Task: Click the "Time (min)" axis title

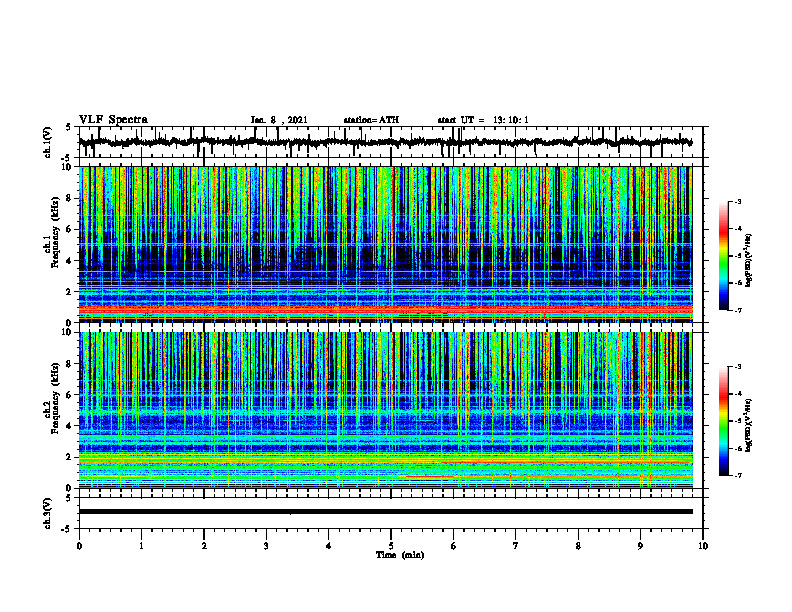Action: [x=400, y=555]
